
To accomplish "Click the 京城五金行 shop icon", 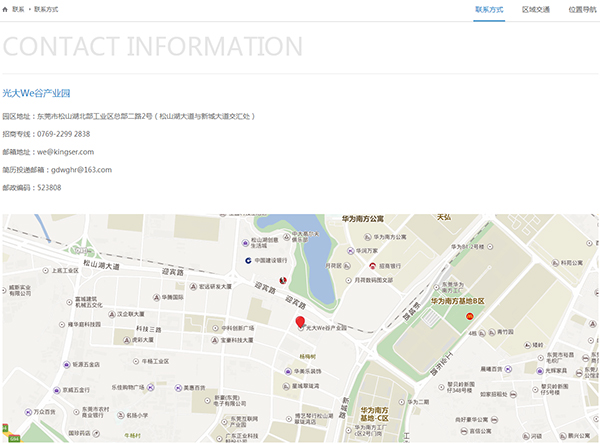I will [57, 390].
